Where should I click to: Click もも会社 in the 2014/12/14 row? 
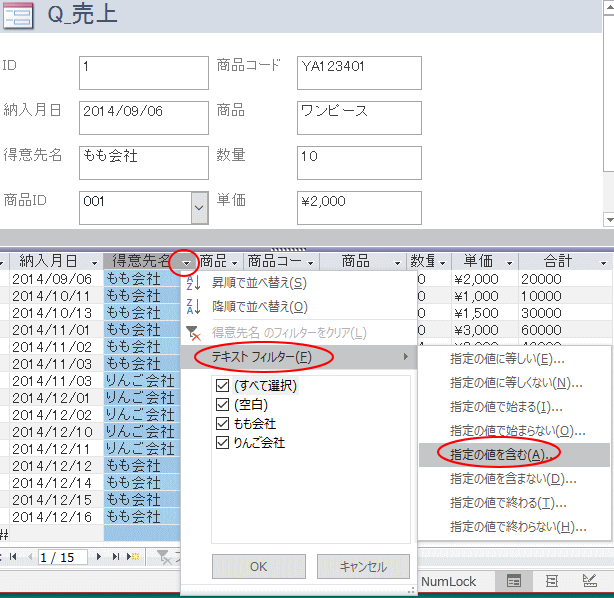tap(142, 483)
